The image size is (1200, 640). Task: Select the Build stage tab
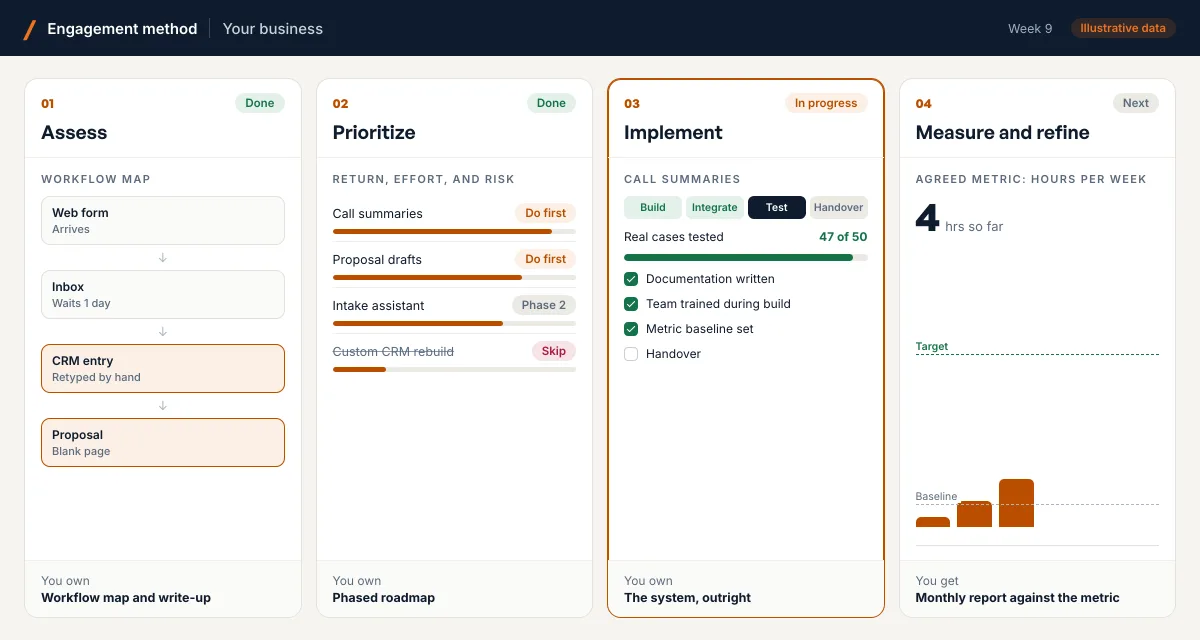pos(653,208)
